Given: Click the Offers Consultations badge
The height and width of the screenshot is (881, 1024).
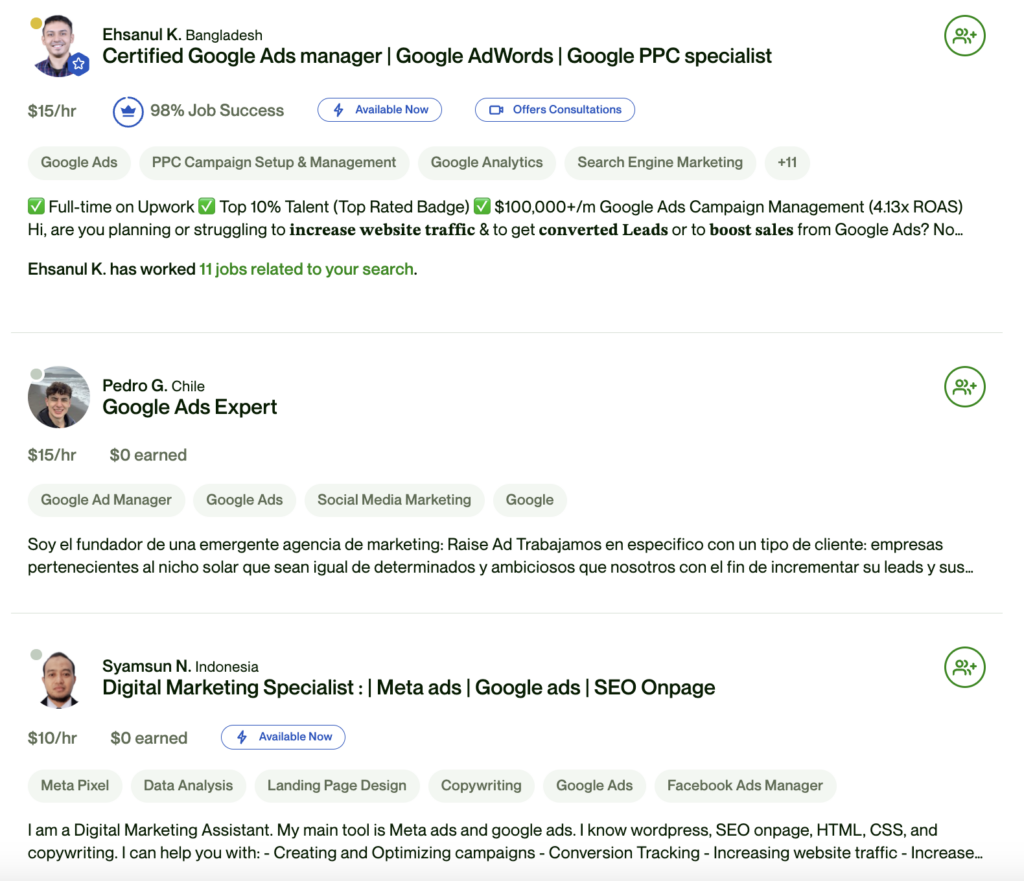Looking at the screenshot, I should pos(554,110).
